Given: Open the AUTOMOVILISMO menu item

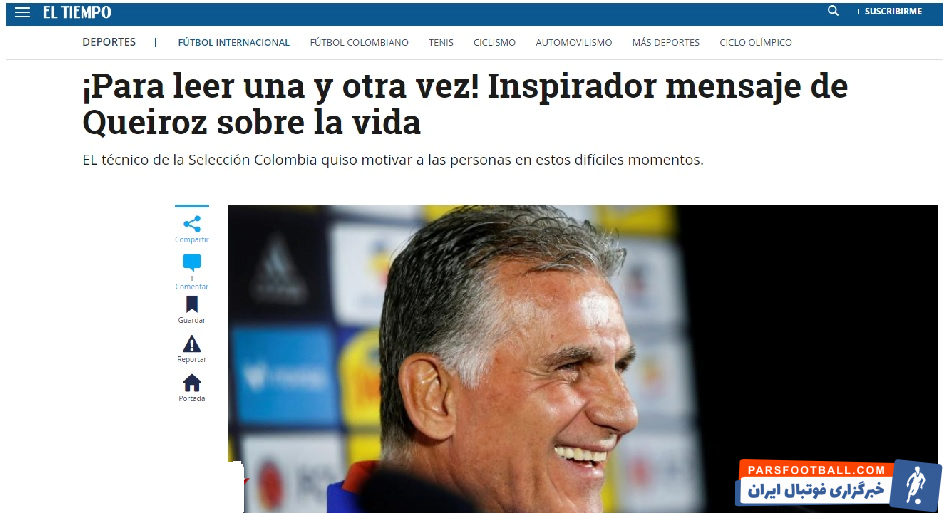Looking at the screenshot, I should coord(574,43).
